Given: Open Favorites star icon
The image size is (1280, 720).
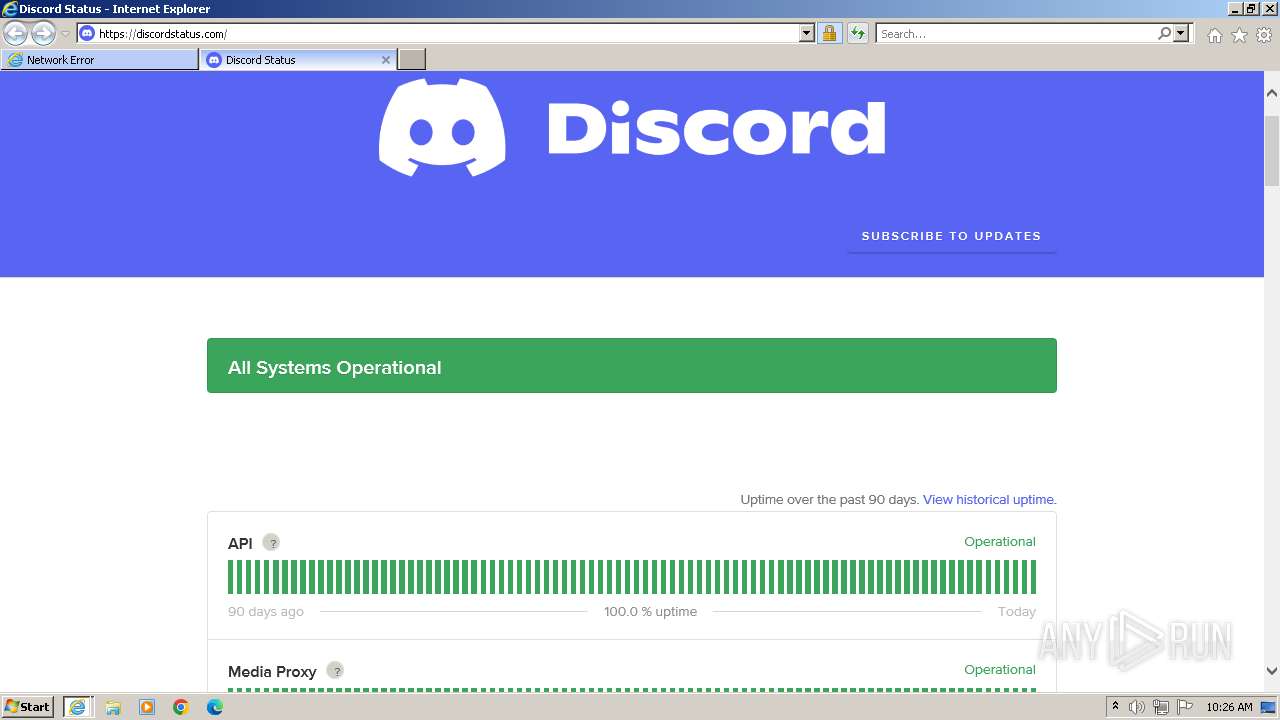Looking at the screenshot, I should 1239,35.
